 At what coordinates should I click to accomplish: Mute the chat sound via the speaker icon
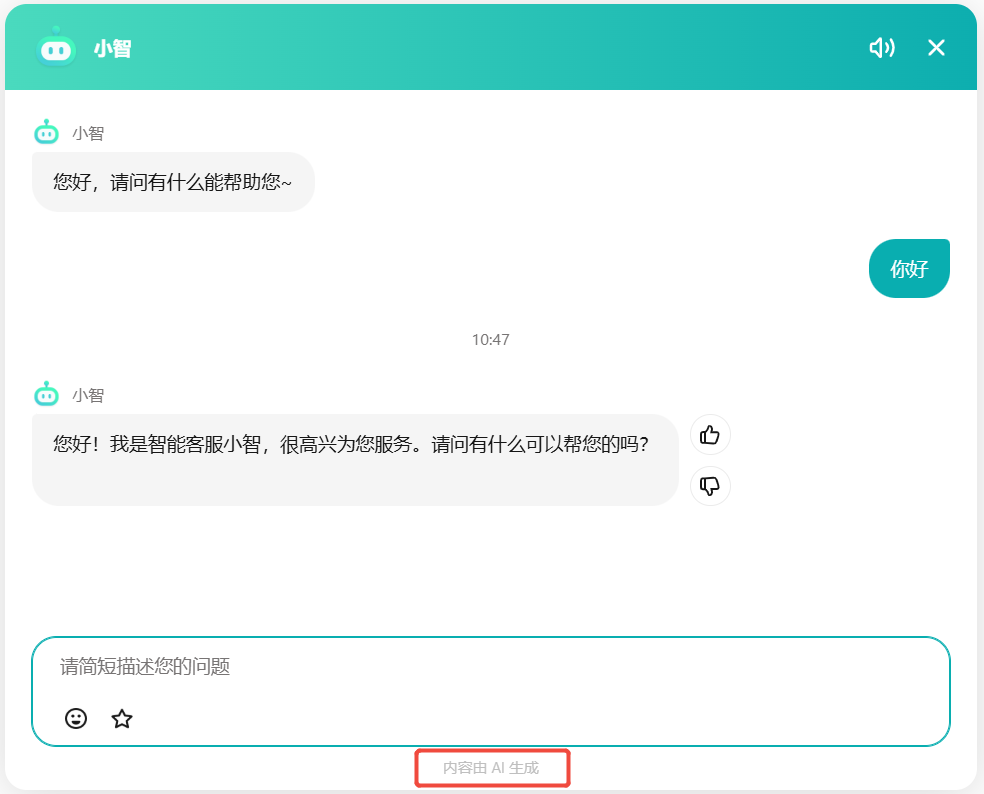(882, 47)
